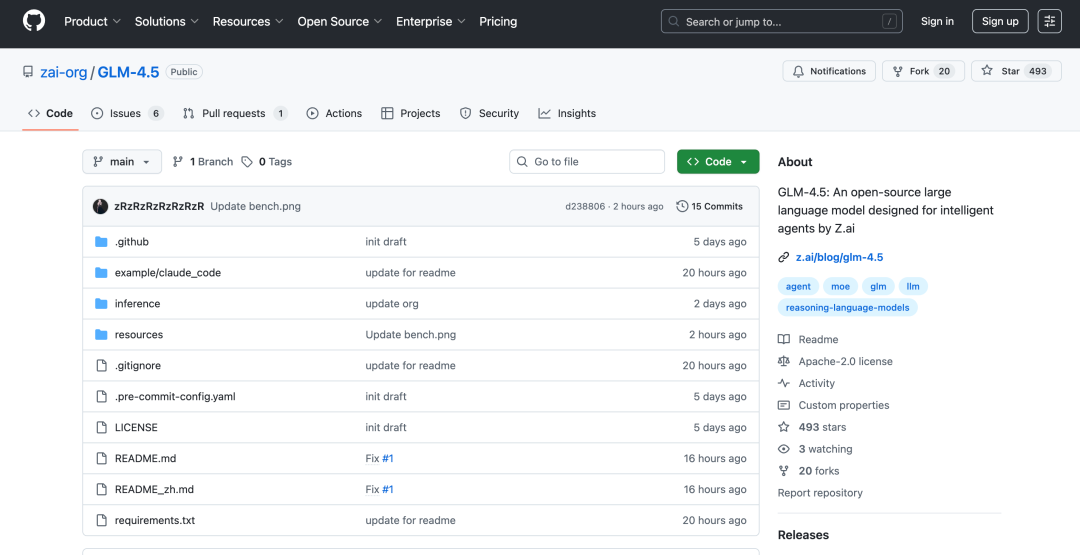Switch to the Issues tab
1080x555 pixels.
point(126,113)
